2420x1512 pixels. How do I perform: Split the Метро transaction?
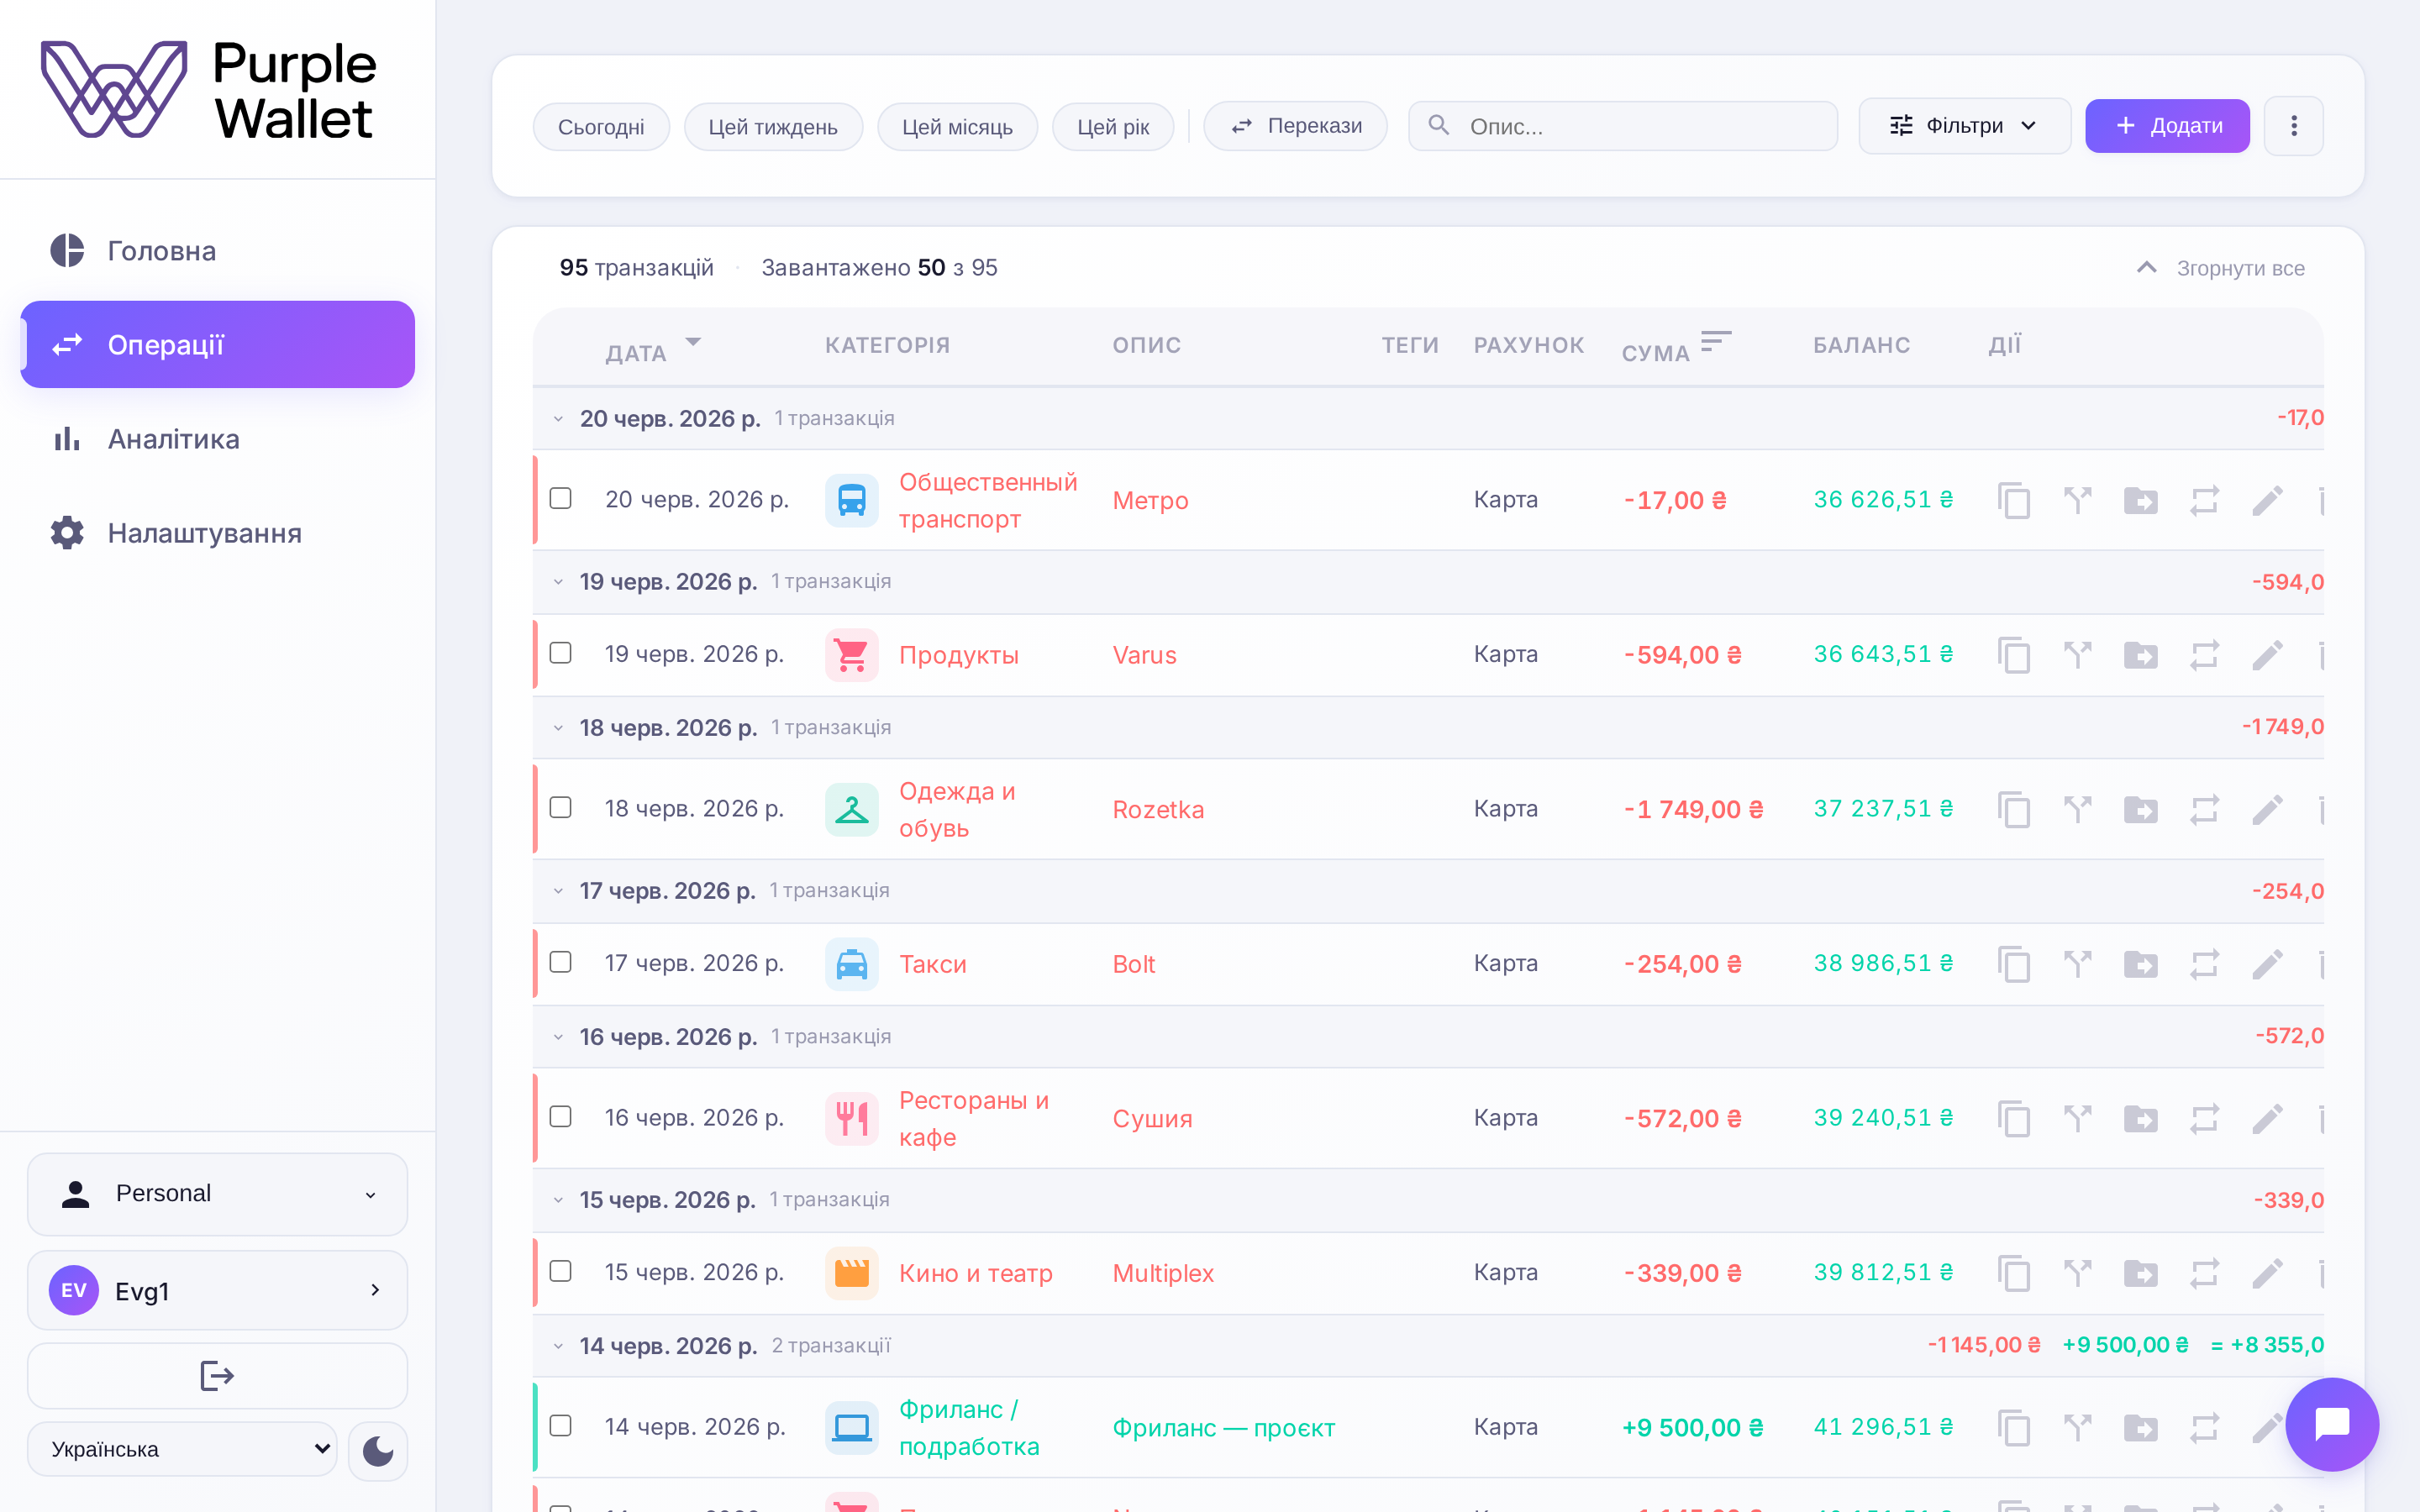tap(2077, 500)
